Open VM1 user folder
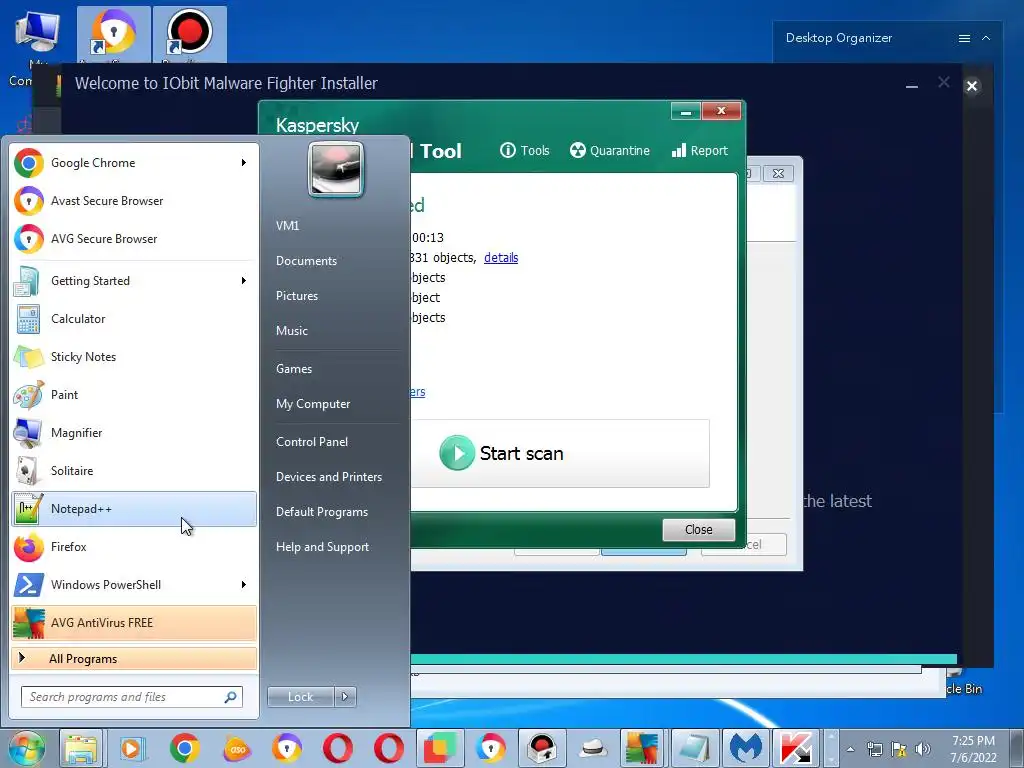This screenshot has width=1024, height=768. [287, 225]
